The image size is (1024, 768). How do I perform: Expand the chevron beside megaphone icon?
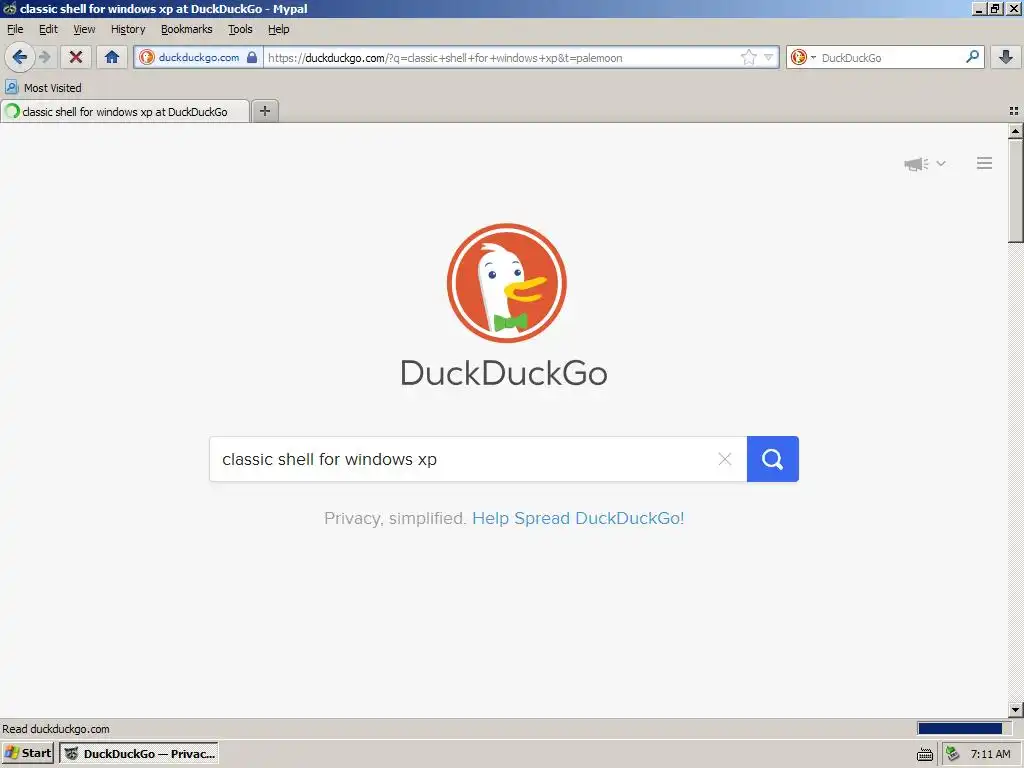[x=941, y=163]
